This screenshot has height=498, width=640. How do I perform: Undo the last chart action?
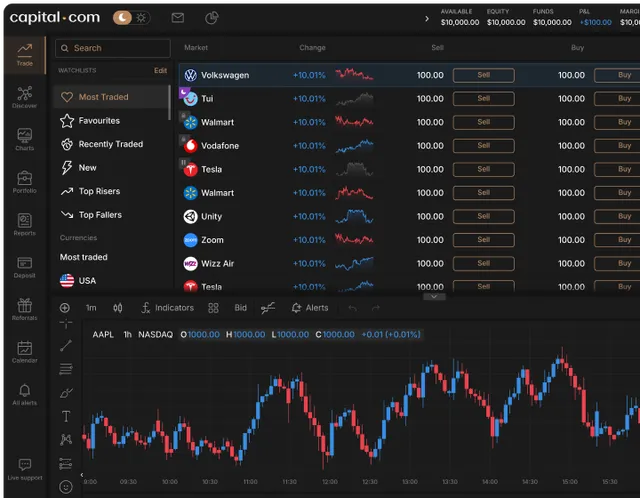353,308
